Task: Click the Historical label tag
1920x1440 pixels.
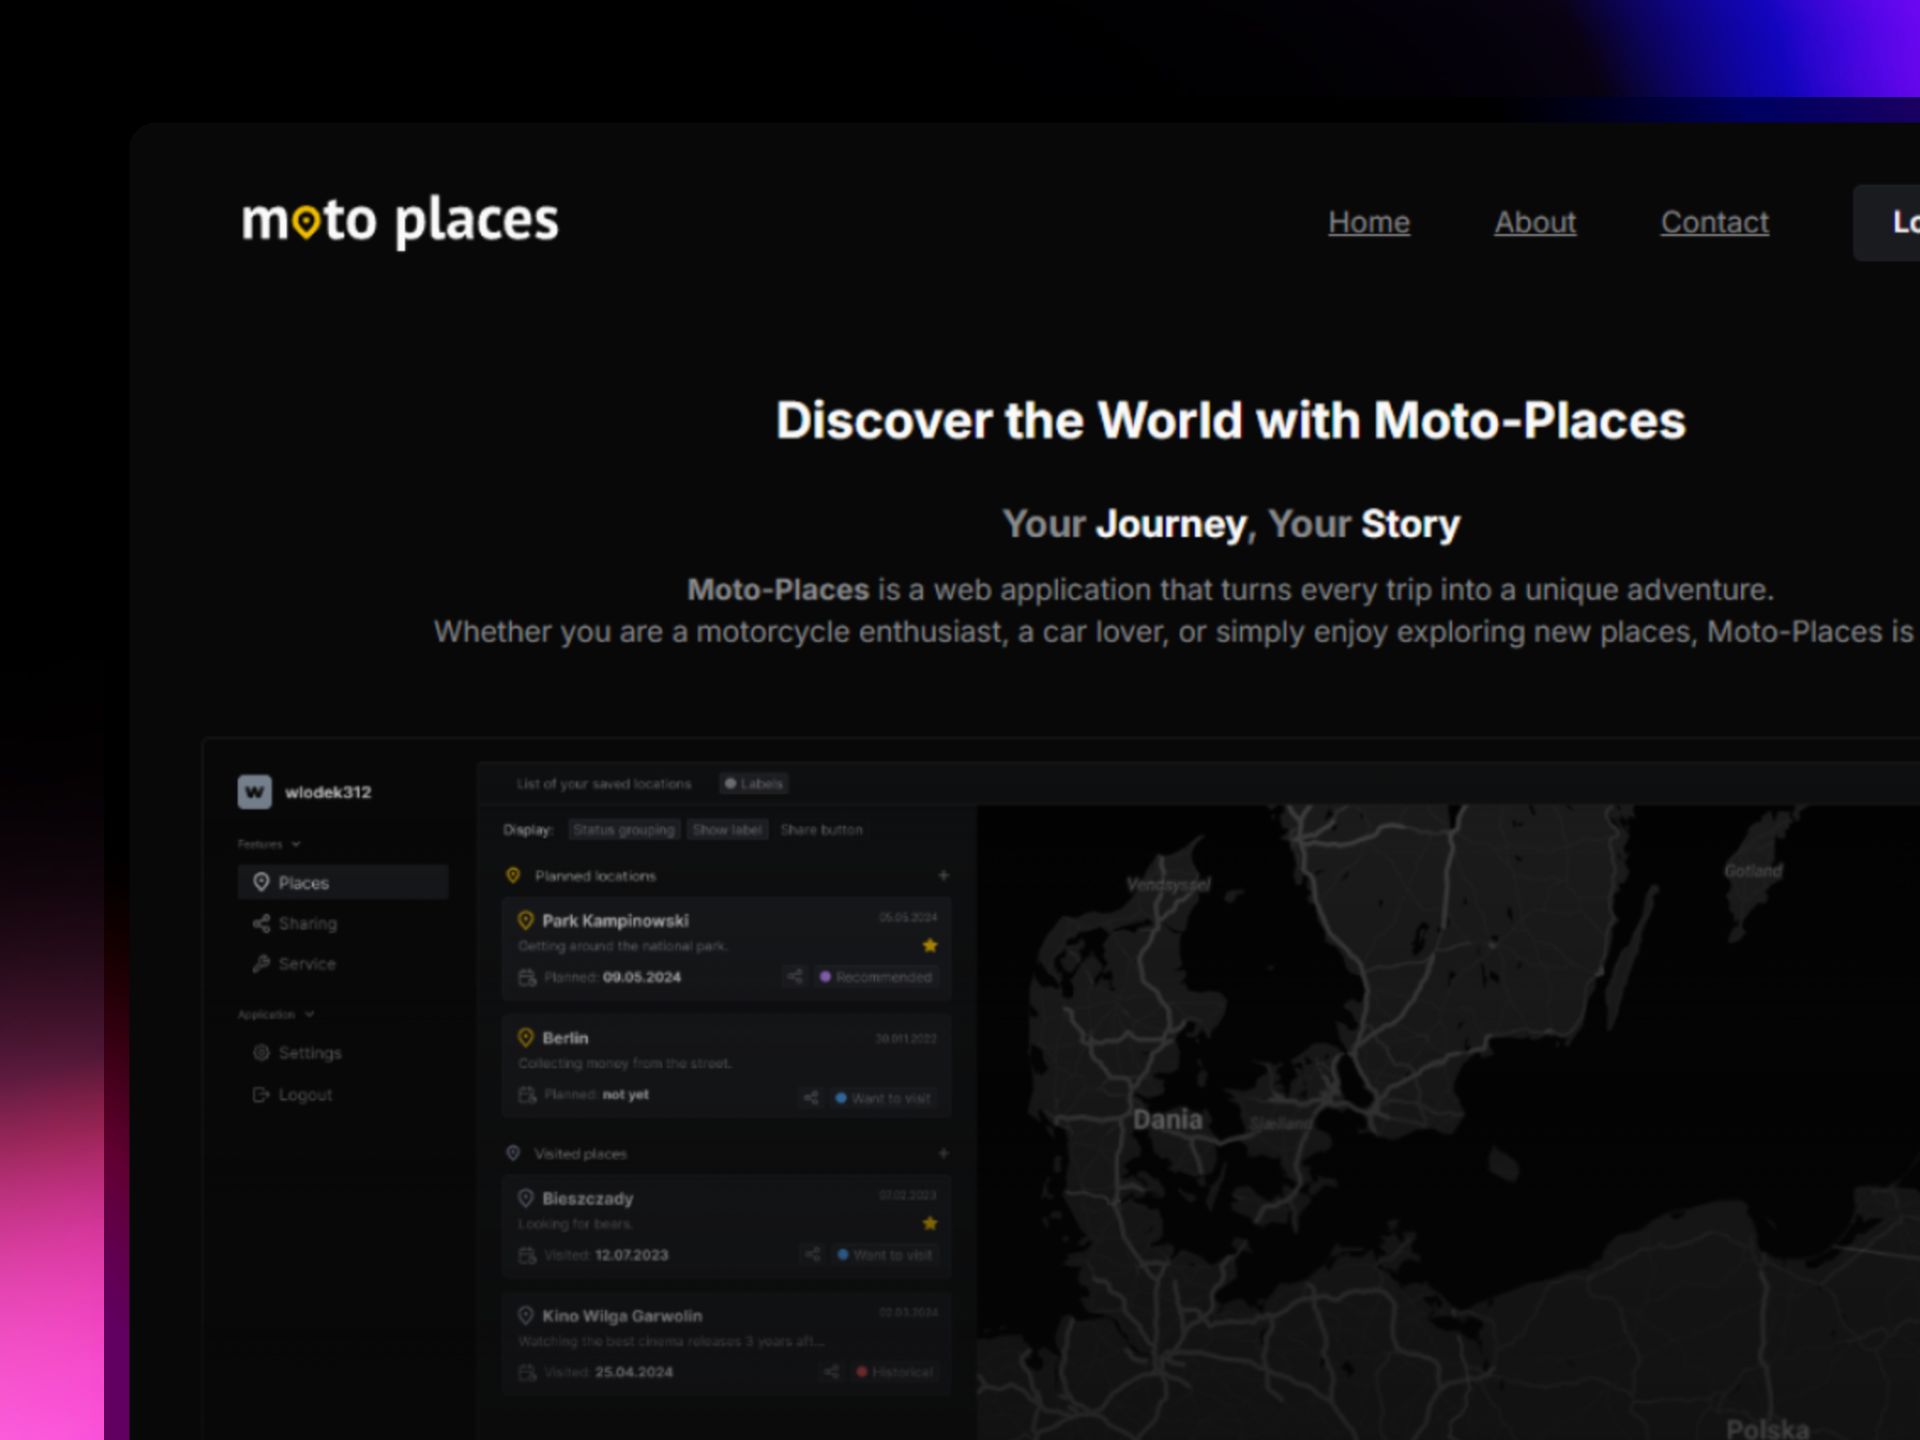Action: point(895,1372)
